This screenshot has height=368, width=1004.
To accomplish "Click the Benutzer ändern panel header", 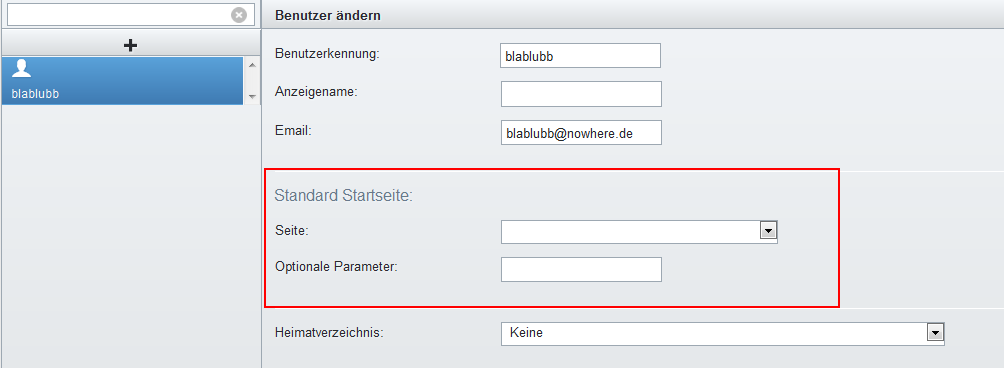I will click(633, 15).
